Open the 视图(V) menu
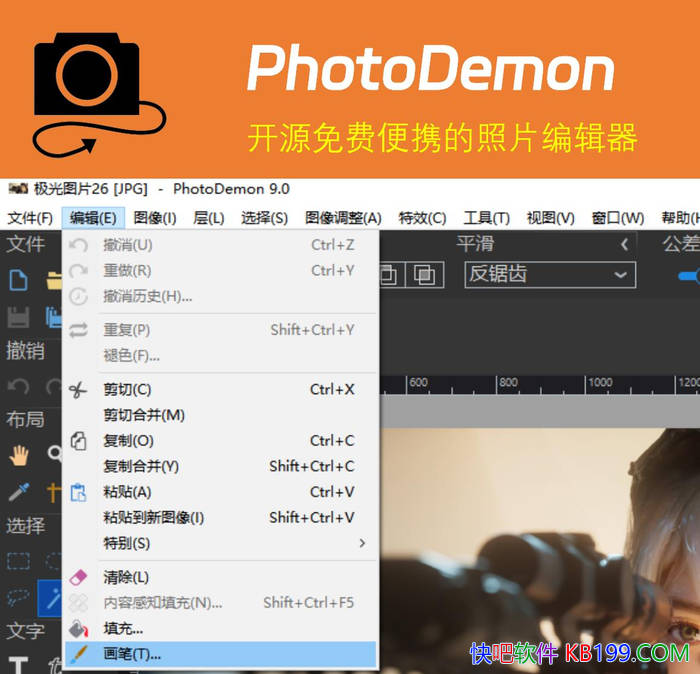The width and height of the screenshot is (700, 674). point(550,218)
